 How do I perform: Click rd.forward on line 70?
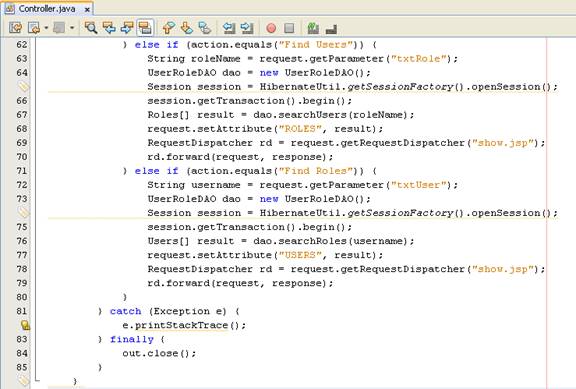pos(180,157)
